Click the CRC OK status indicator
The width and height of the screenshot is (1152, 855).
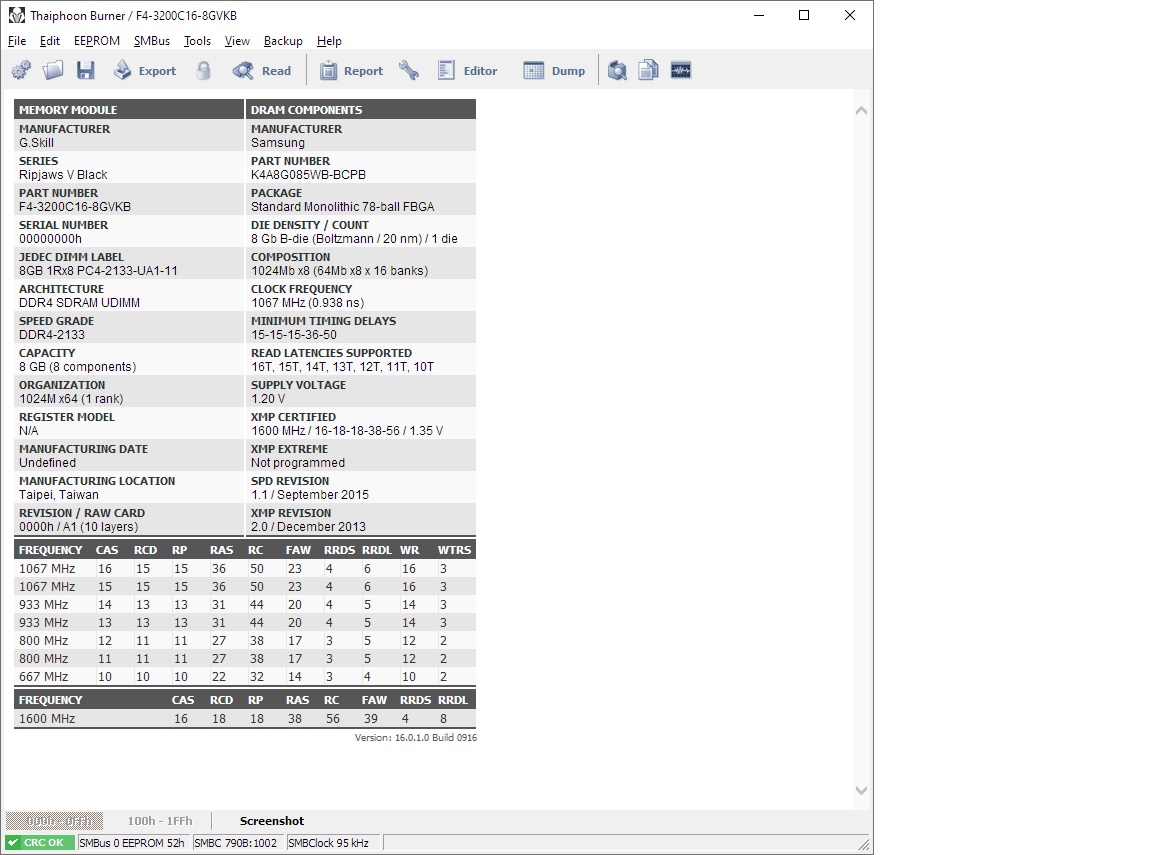click(40, 843)
